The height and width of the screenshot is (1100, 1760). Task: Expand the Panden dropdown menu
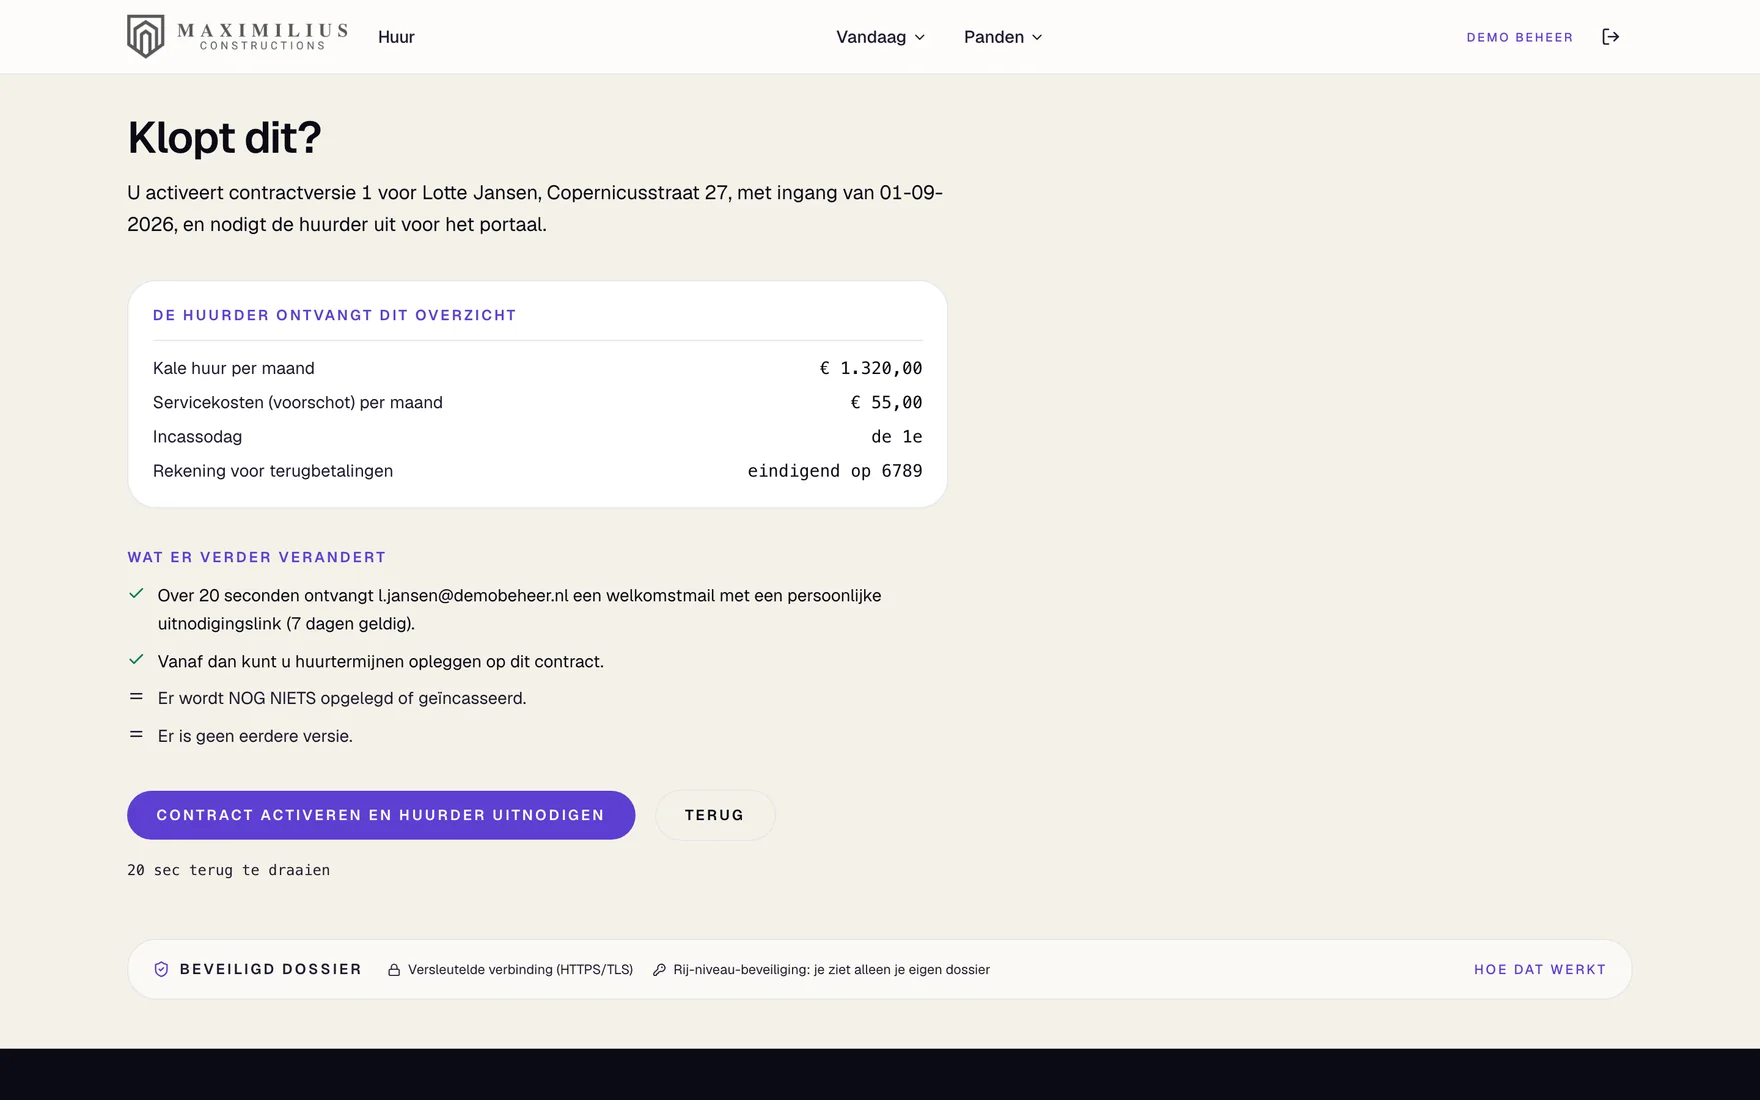pyautogui.click(x=1003, y=37)
